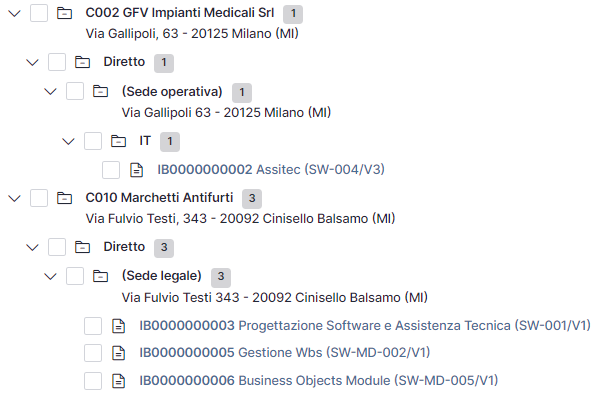
Task: Check the box beside IB0000000002 Assitec
Action: pos(111,170)
